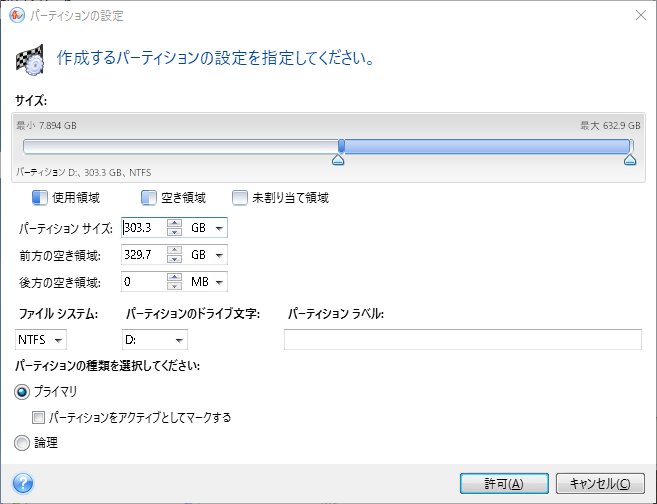Viewport: 657px width, 504px height.
Task: Open the パーティション サイズ unit dropdown
Action: pos(219,228)
